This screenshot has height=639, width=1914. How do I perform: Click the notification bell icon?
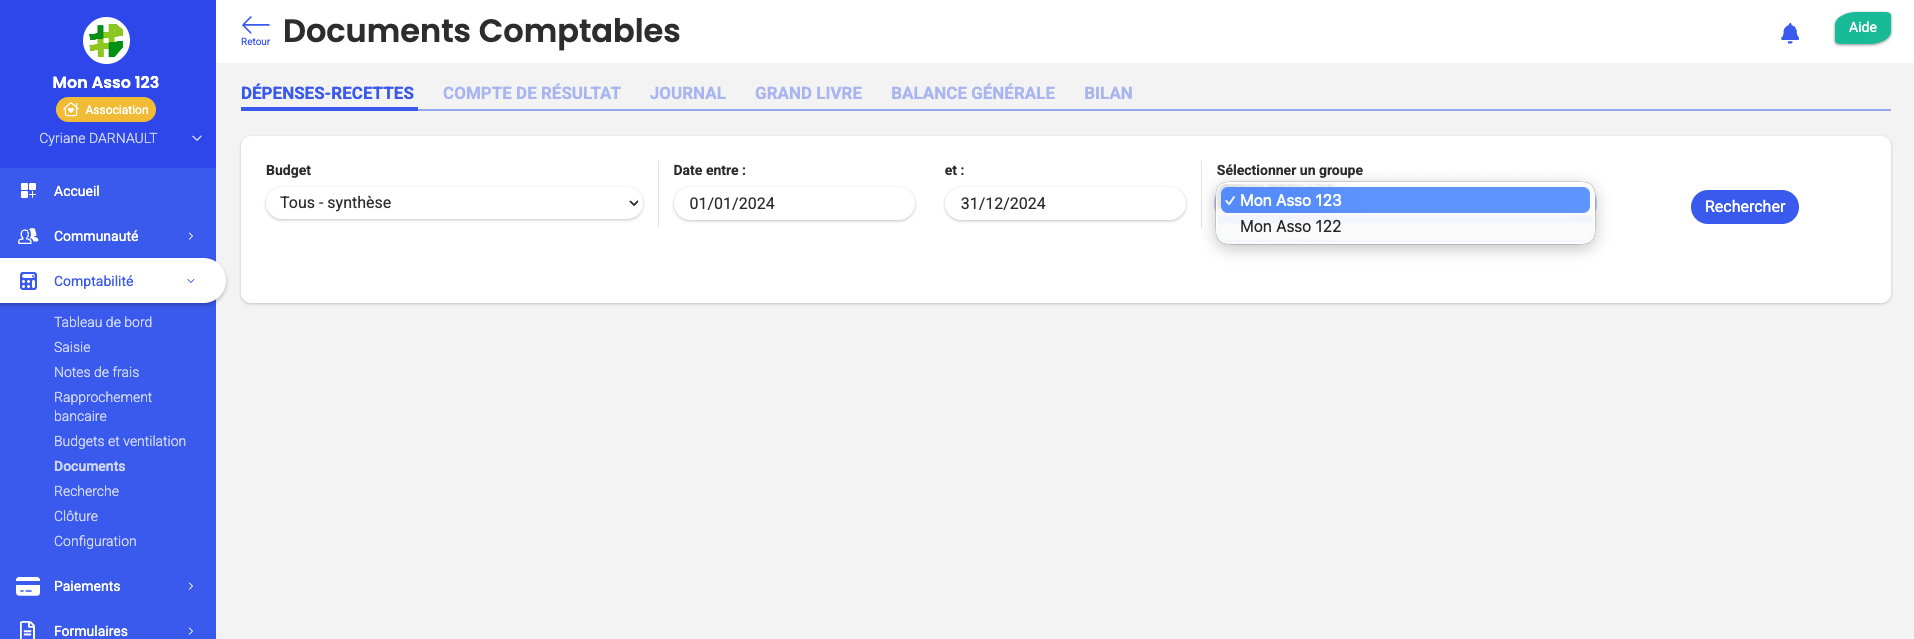[1790, 34]
